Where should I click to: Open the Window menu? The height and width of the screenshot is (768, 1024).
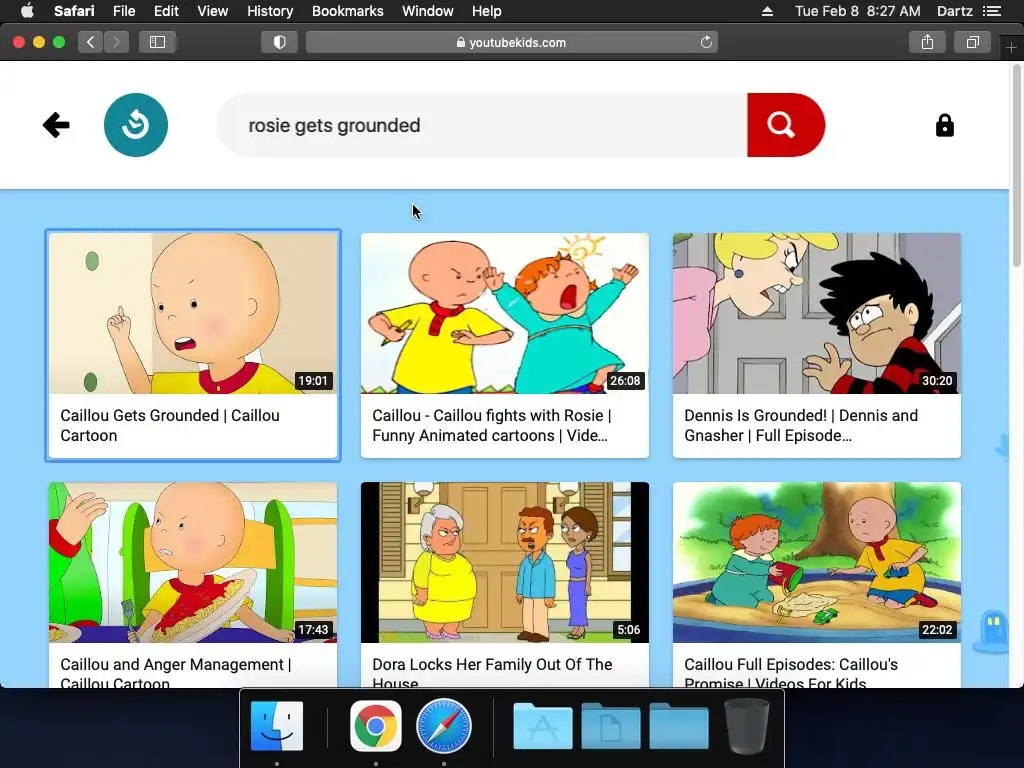[x=428, y=11]
